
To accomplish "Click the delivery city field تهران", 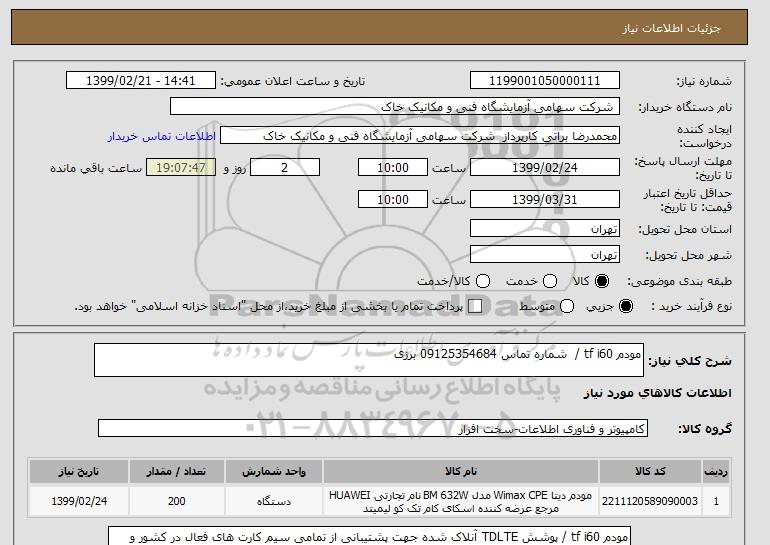I will [545, 254].
